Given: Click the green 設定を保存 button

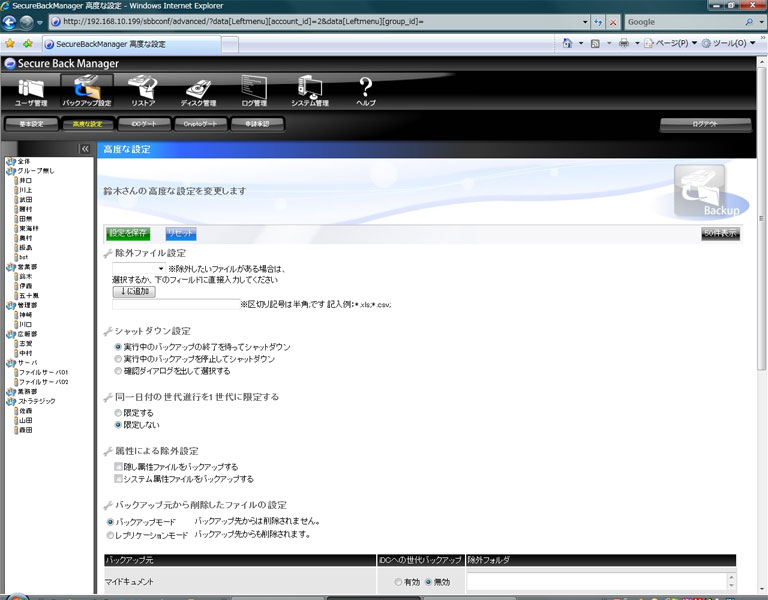Looking at the screenshot, I should 128,234.
